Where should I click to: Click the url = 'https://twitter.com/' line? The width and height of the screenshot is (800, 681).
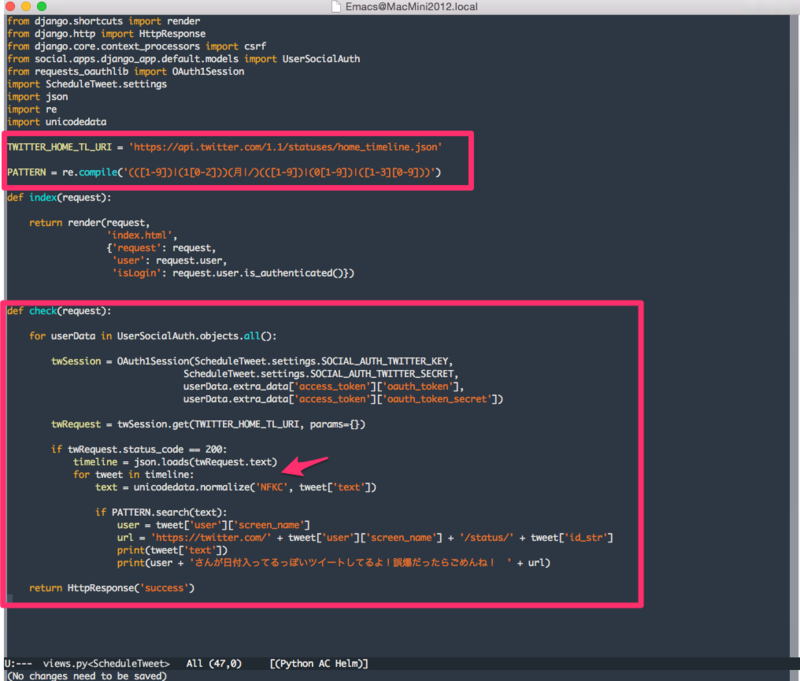(x=365, y=538)
